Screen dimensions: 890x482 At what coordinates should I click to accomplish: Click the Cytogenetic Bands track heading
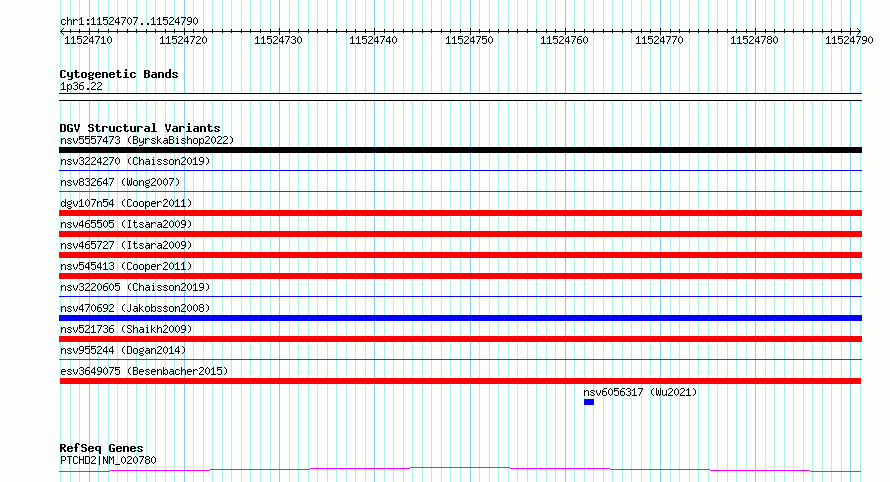point(119,74)
